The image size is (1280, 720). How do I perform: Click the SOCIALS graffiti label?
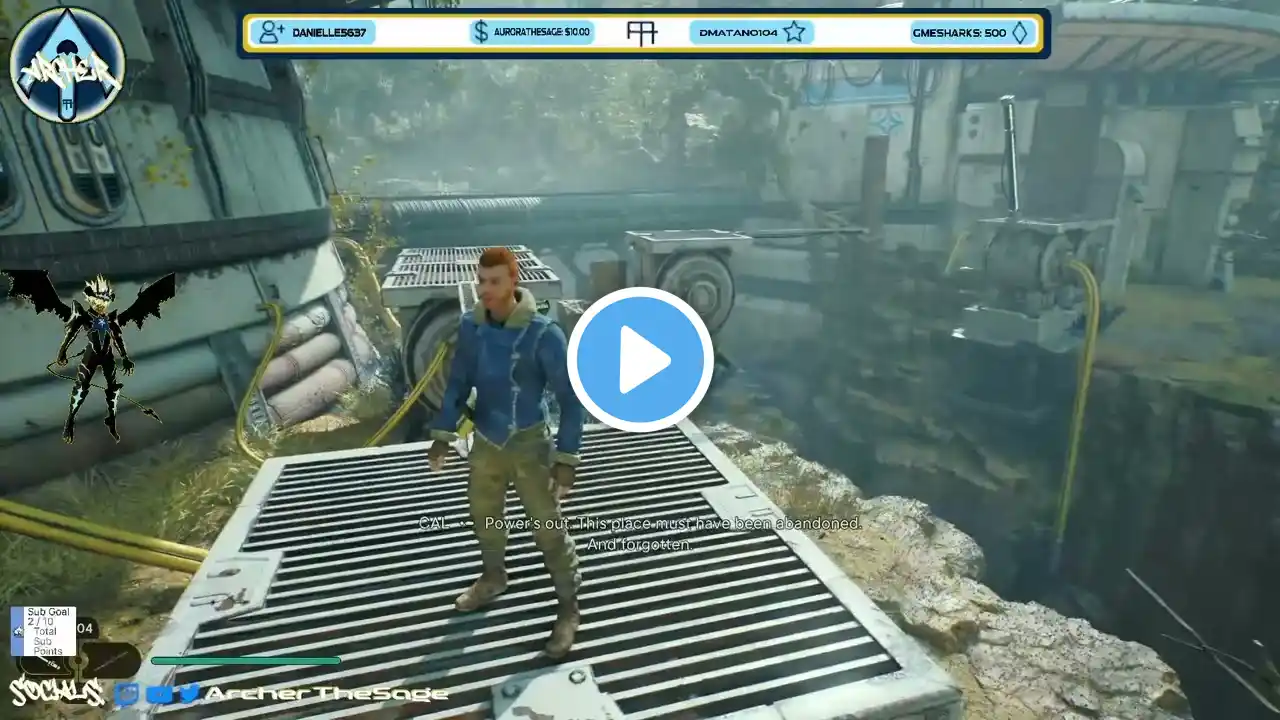pyautogui.click(x=57, y=691)
